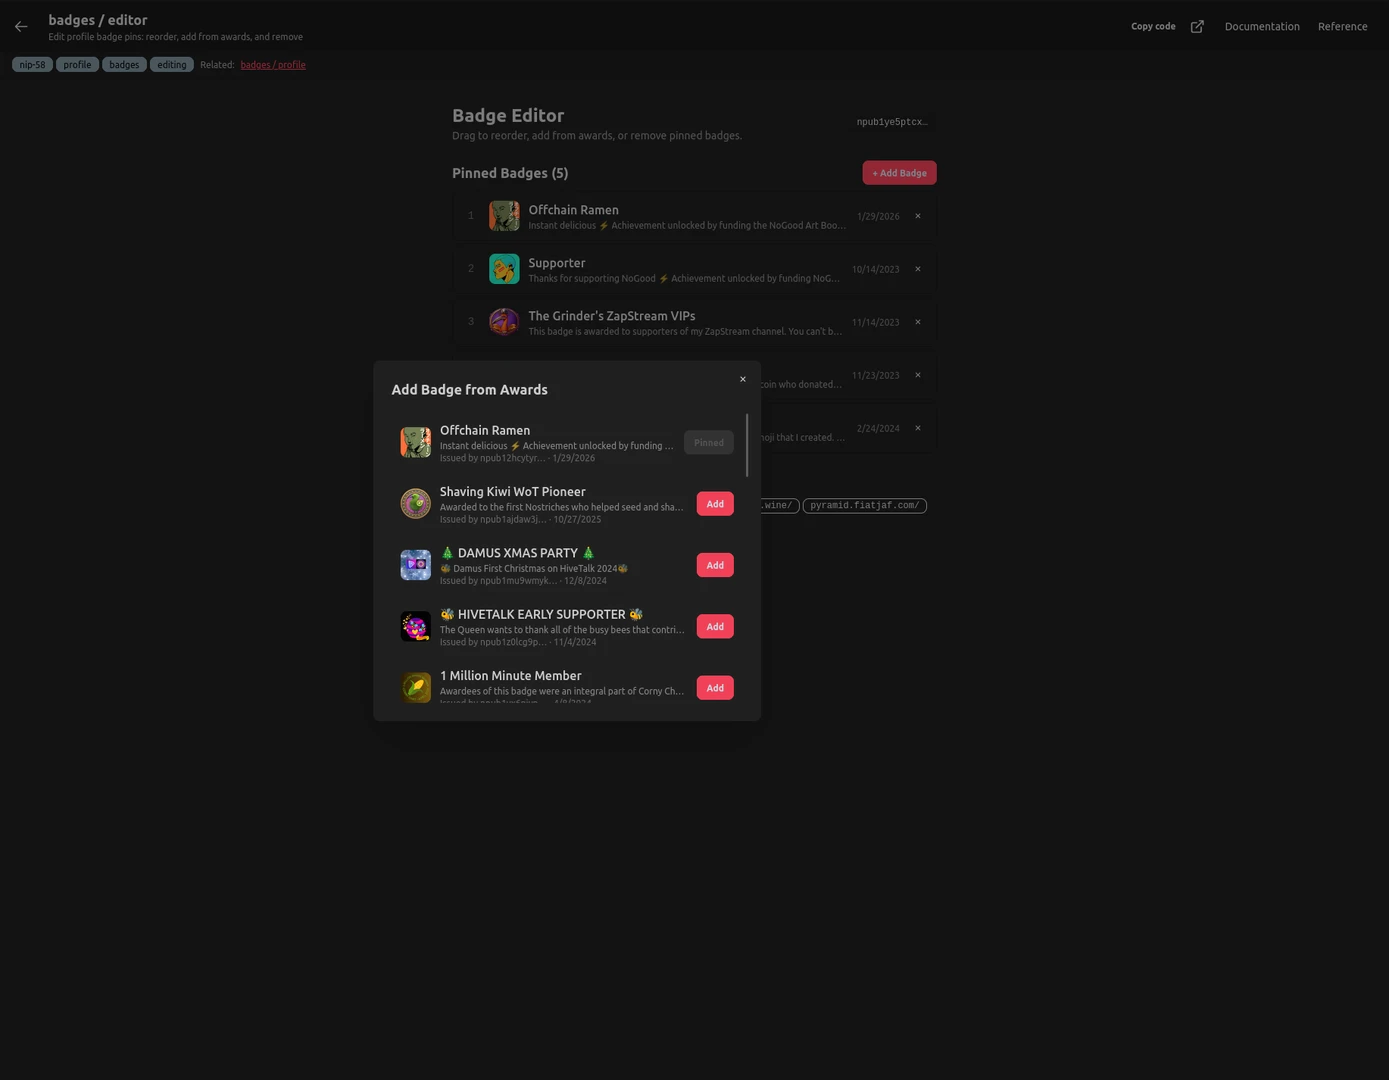Click the HIVETALK EARLY SUPPORTER title

point(542,615)
